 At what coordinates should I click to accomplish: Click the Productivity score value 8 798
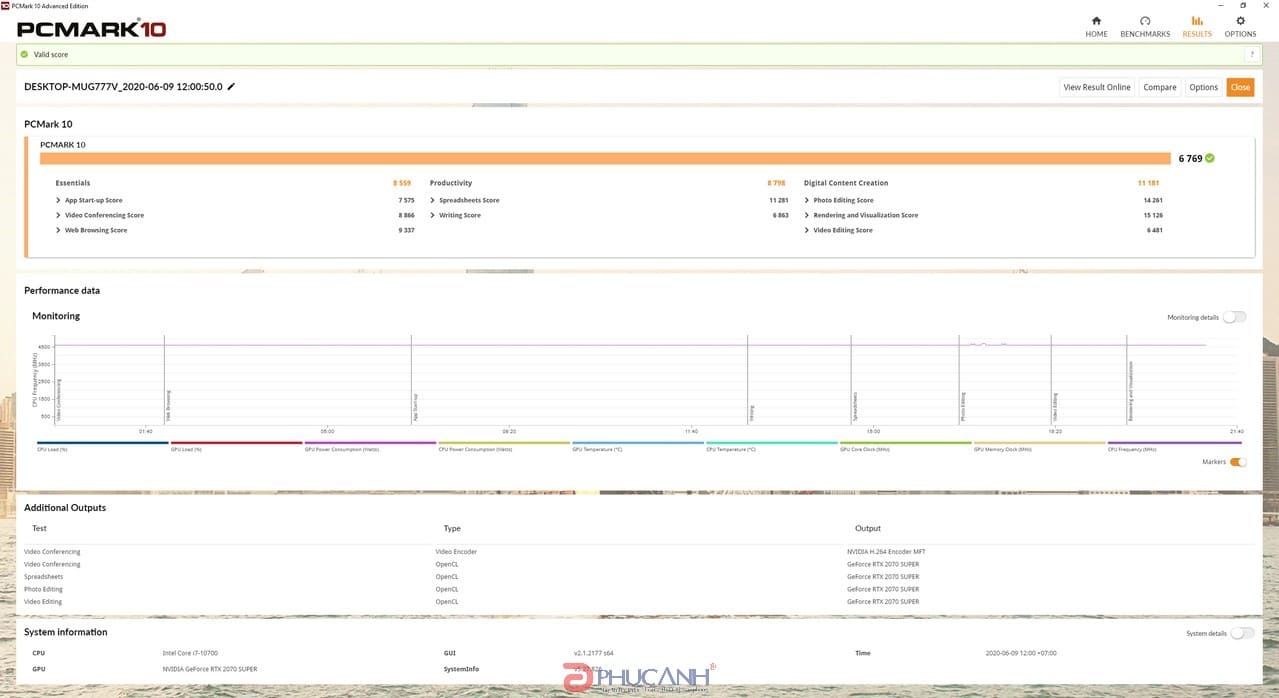click(777, 183)
